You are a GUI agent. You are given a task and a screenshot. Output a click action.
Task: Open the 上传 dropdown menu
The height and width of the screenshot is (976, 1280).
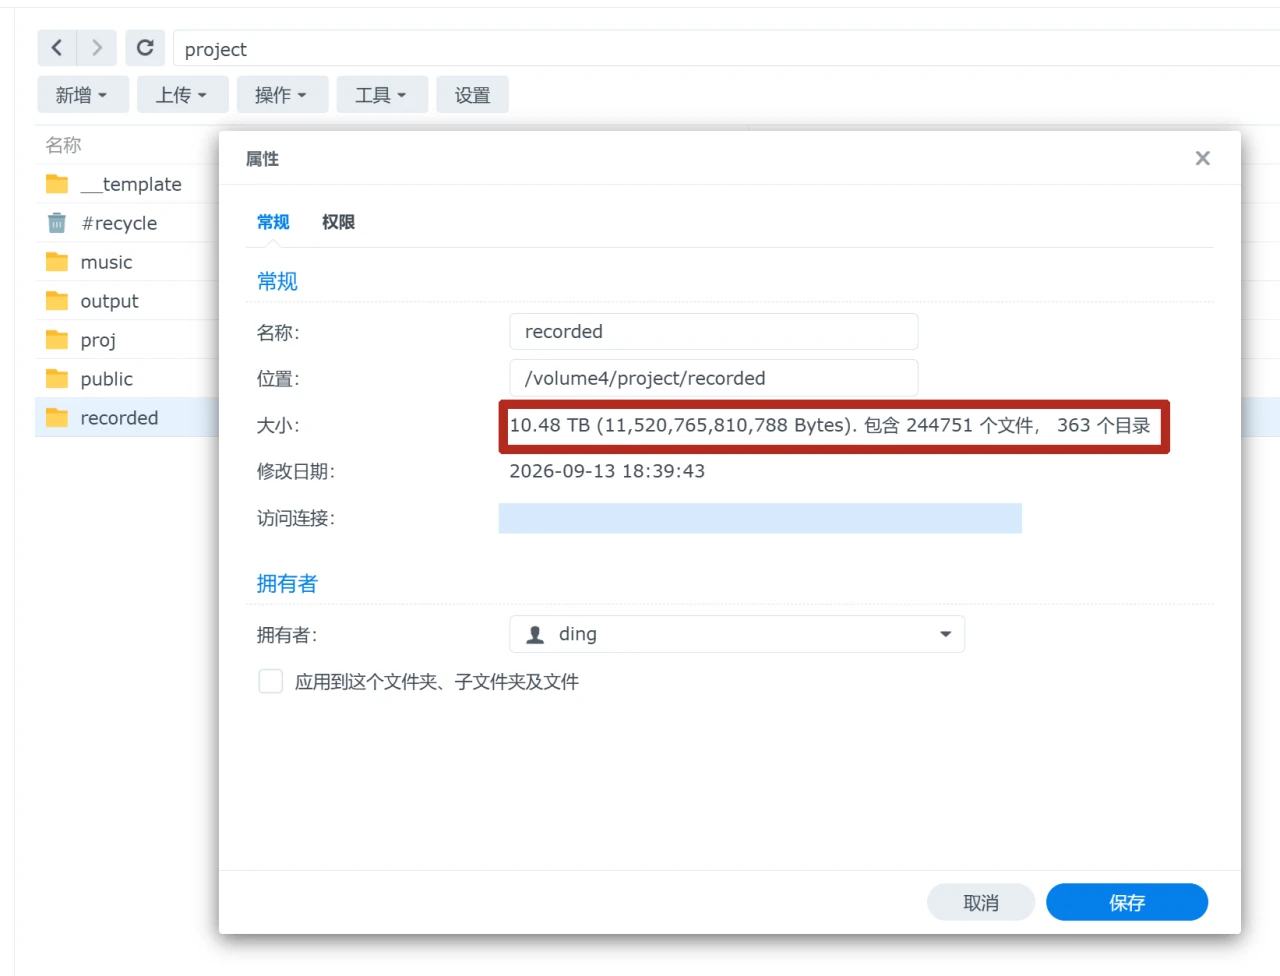182,95
